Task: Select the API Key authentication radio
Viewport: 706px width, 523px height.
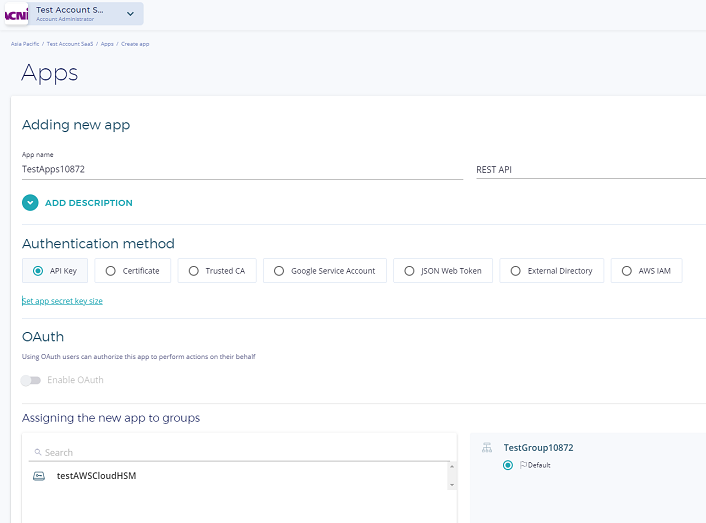Action: tap(38, 271)
